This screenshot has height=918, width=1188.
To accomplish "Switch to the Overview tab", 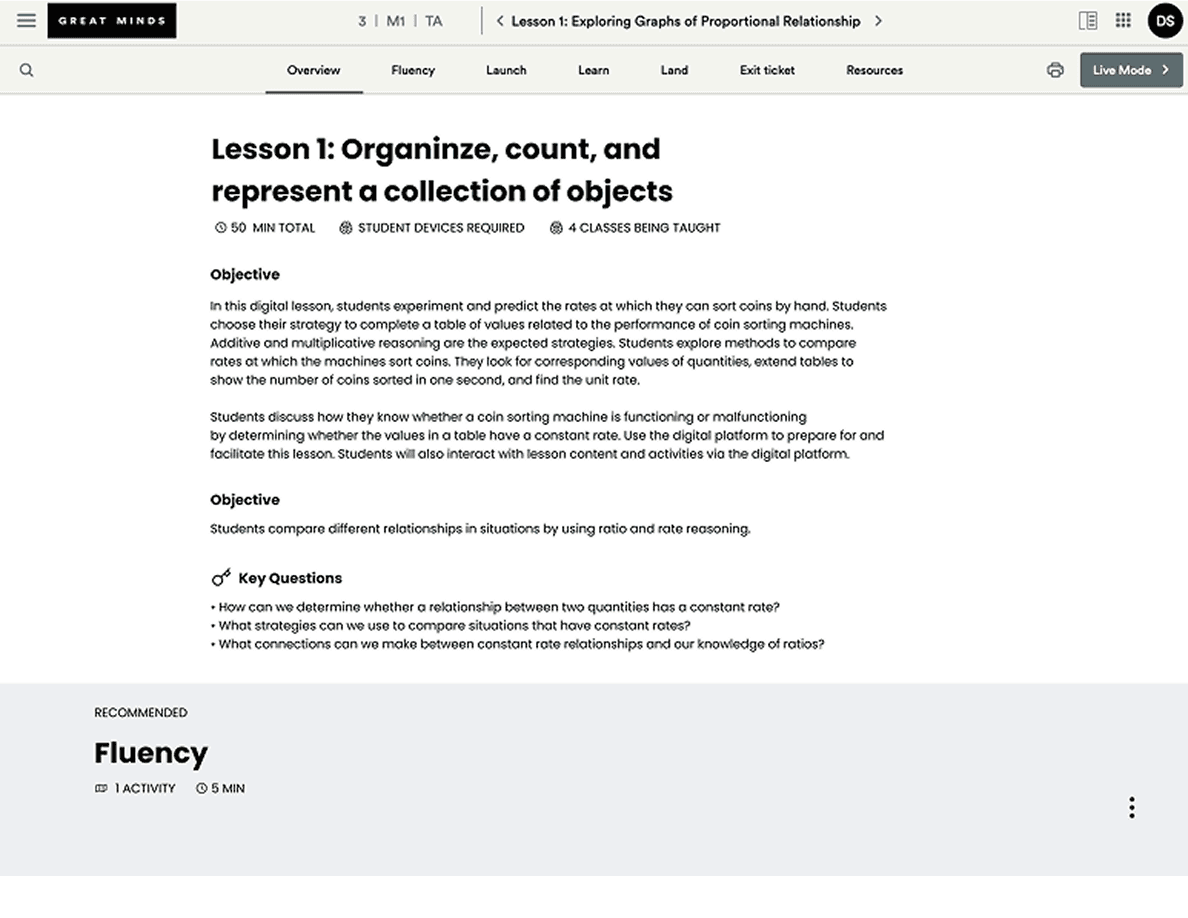I will click(x=314, y=70).
